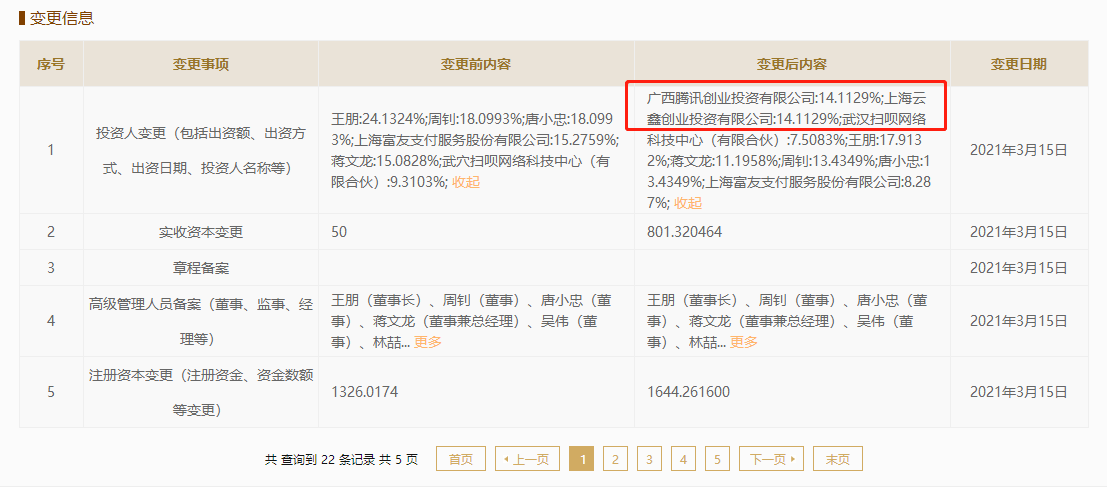Go to the first page with 首页

(460, 459)
